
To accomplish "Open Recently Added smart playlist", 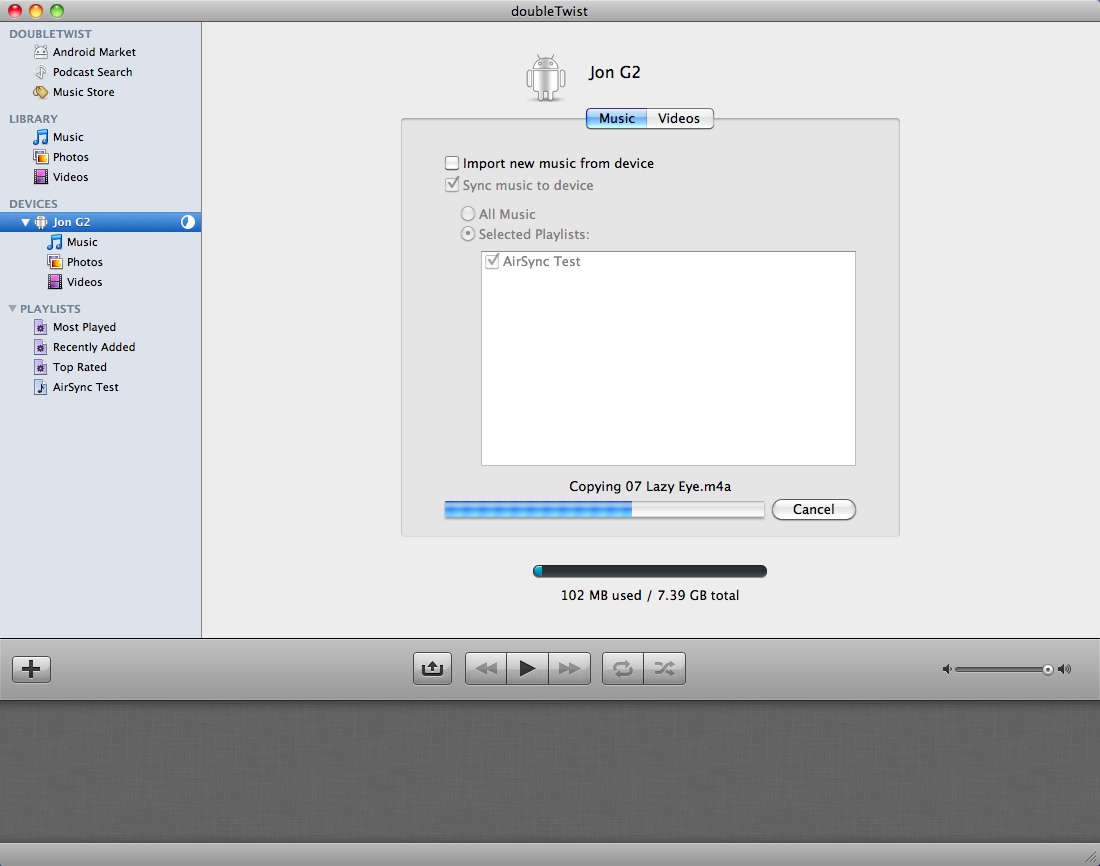I will click(94, 347).
